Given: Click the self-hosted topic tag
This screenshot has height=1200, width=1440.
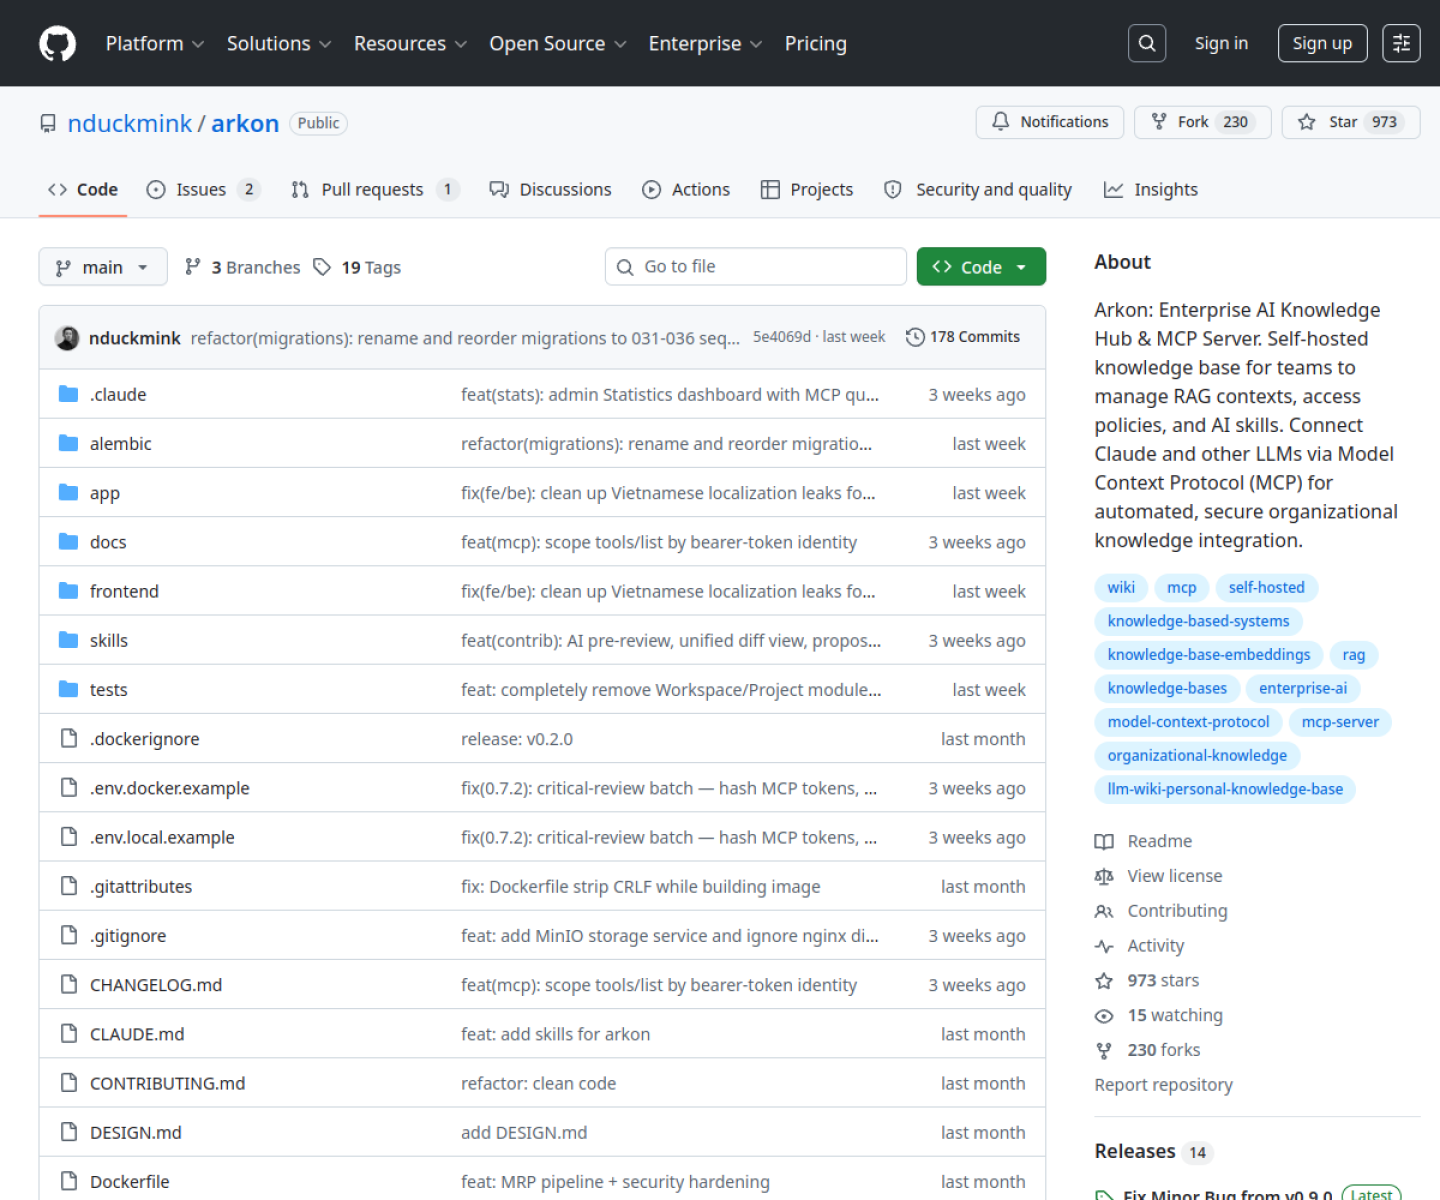Looking at the screenshot, I should click(x=1266, y=587).
